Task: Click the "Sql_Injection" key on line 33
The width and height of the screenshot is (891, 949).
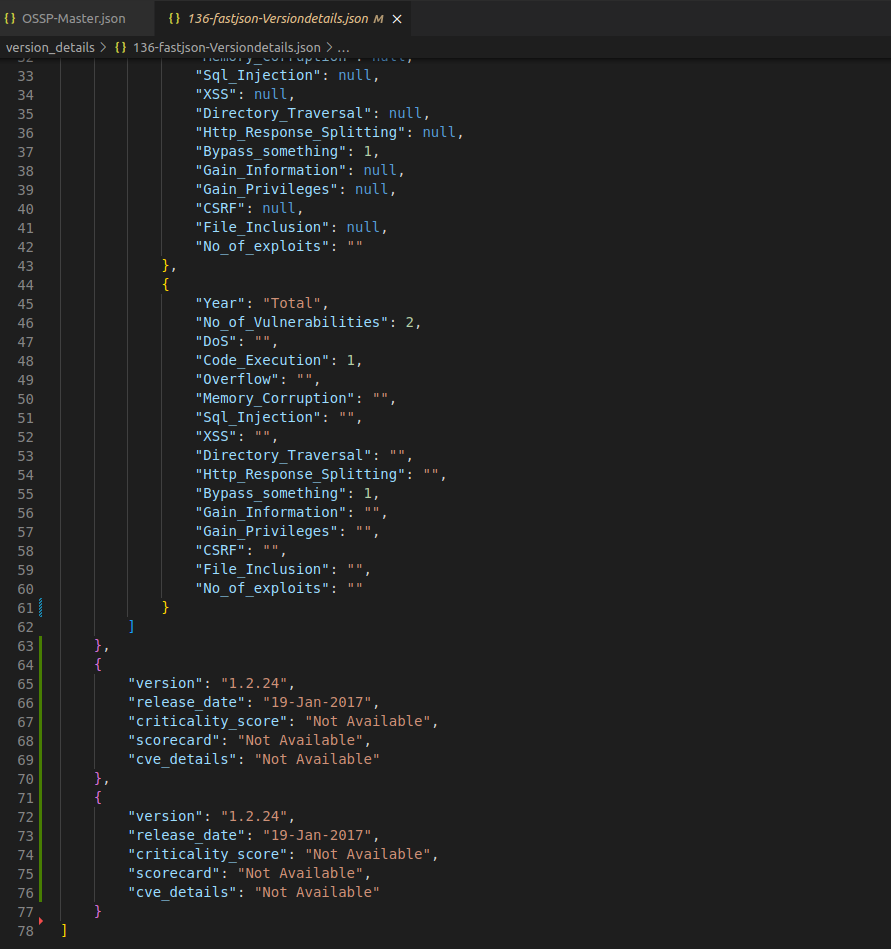Action: coord(258,75)
